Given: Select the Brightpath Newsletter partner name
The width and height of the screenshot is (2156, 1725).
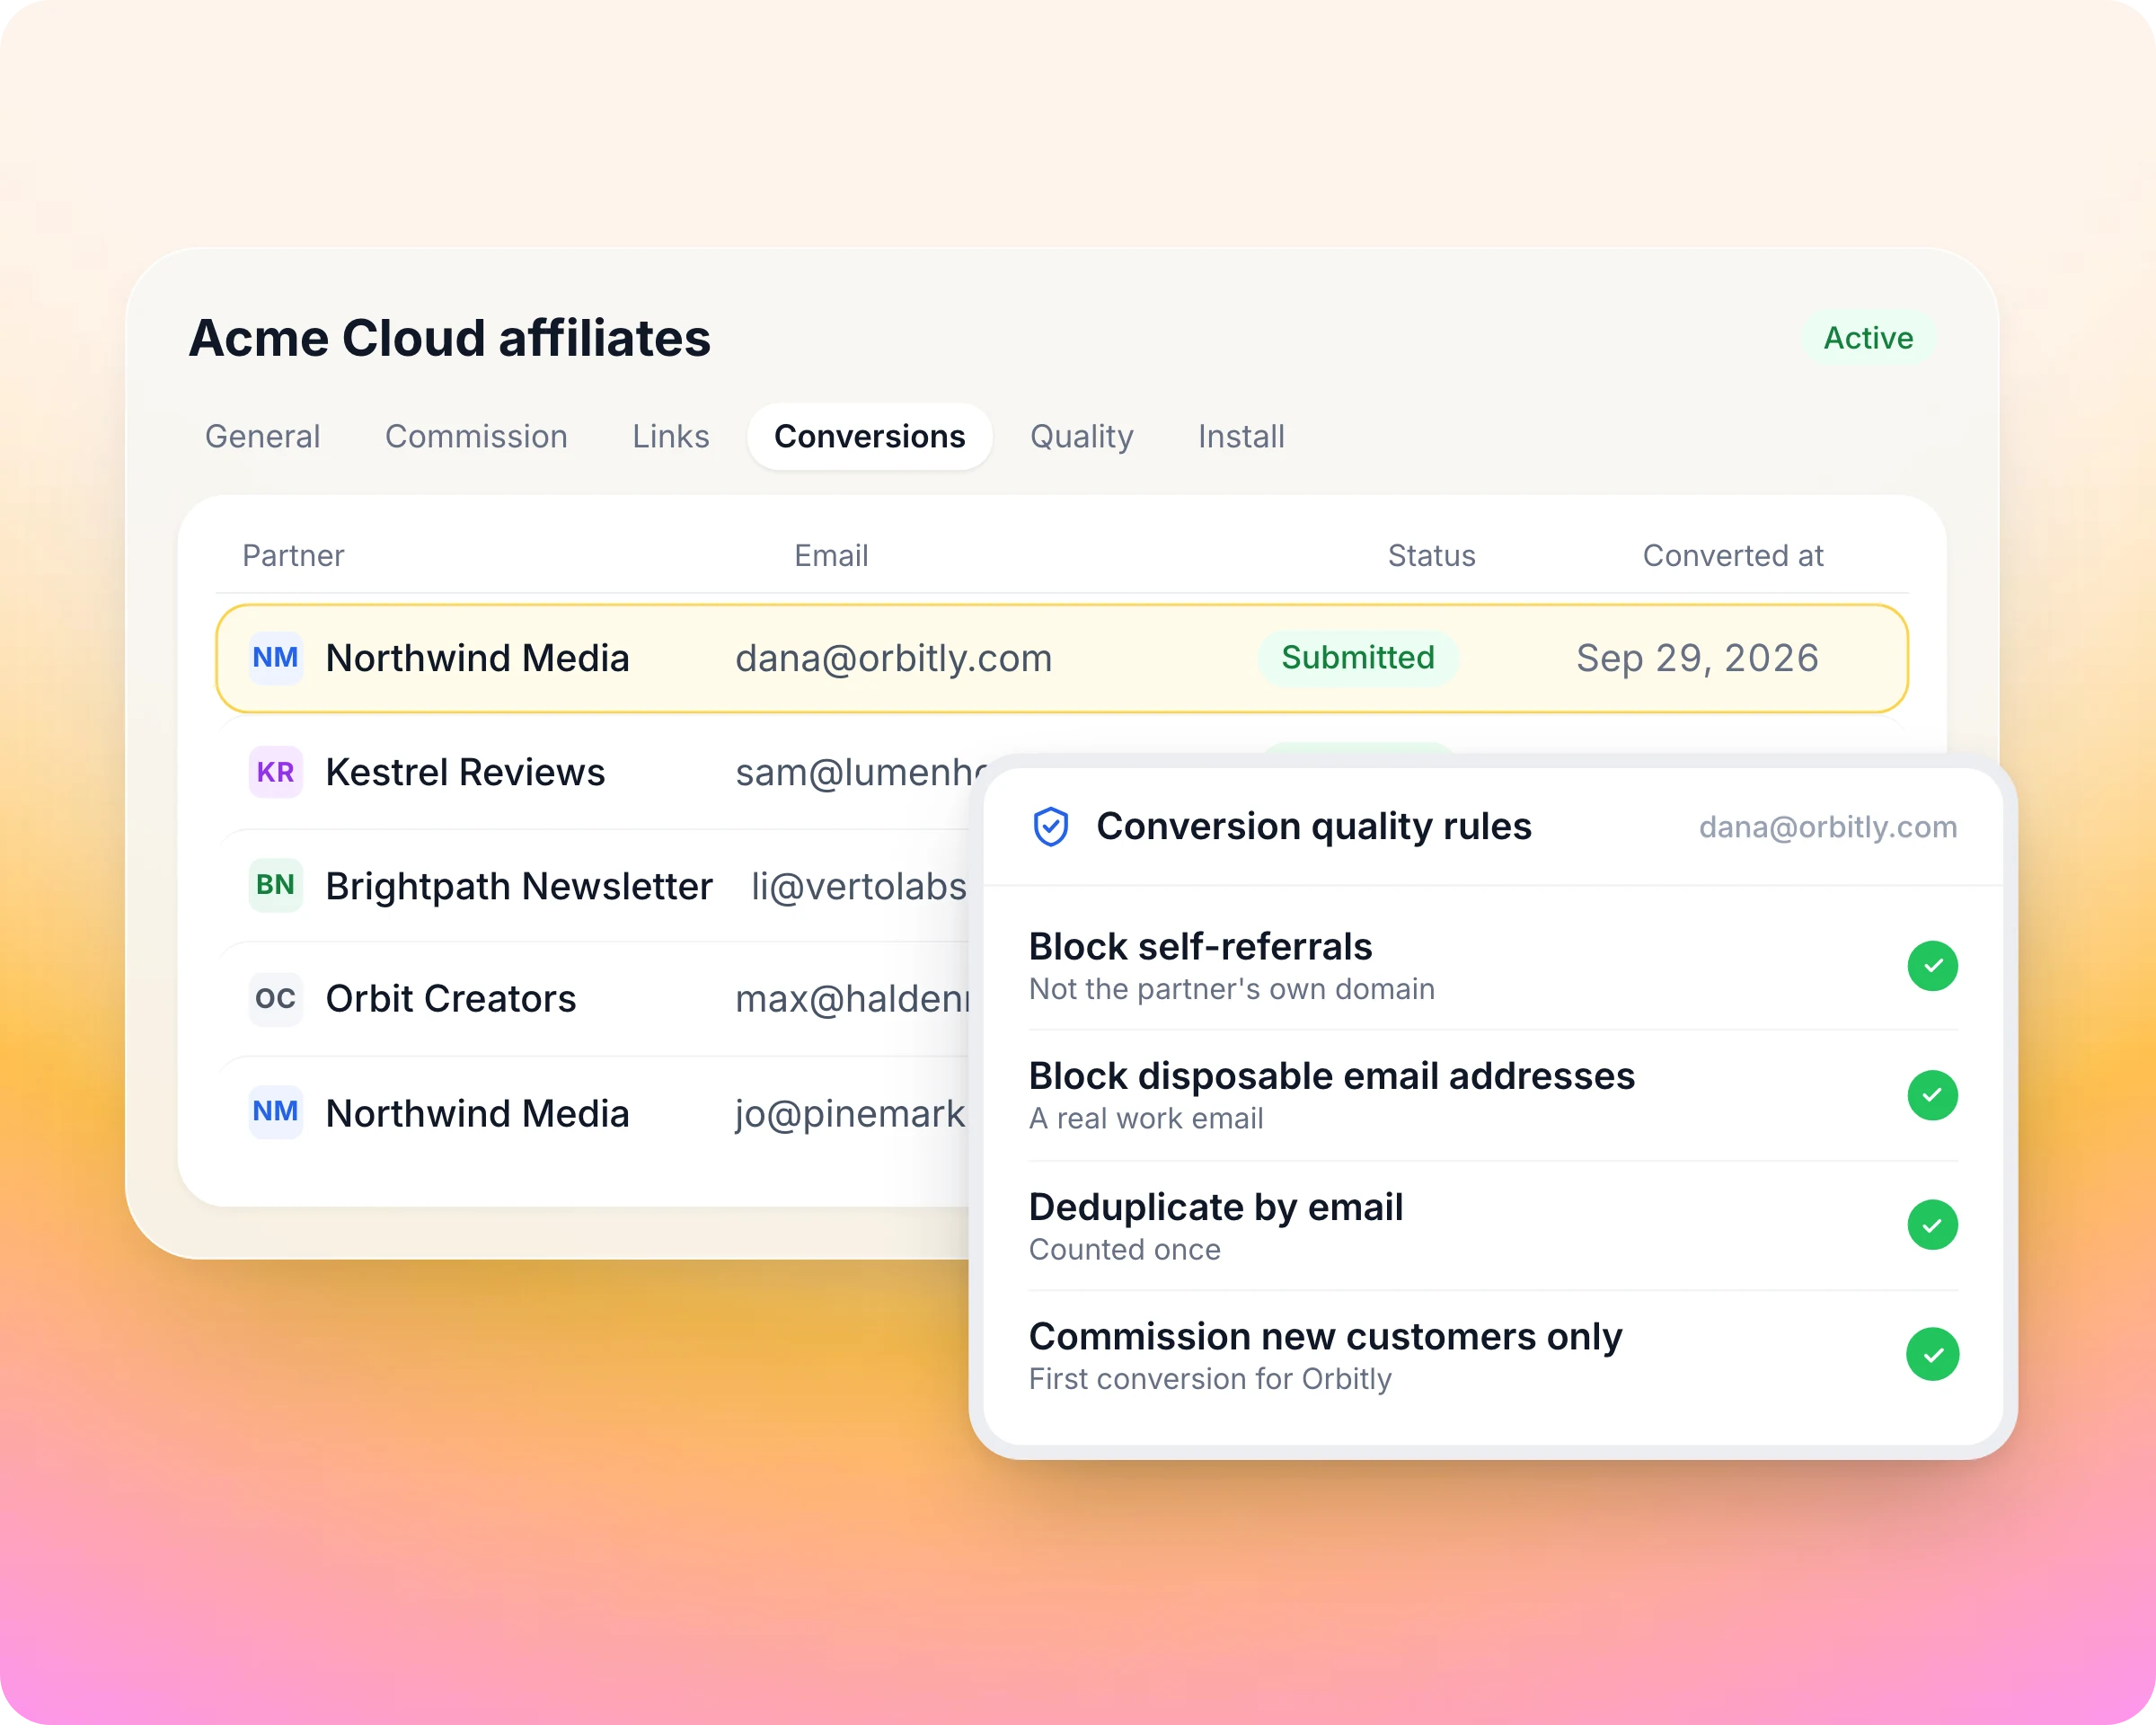Looking at the screenshot, I should (x=519, y=886).
